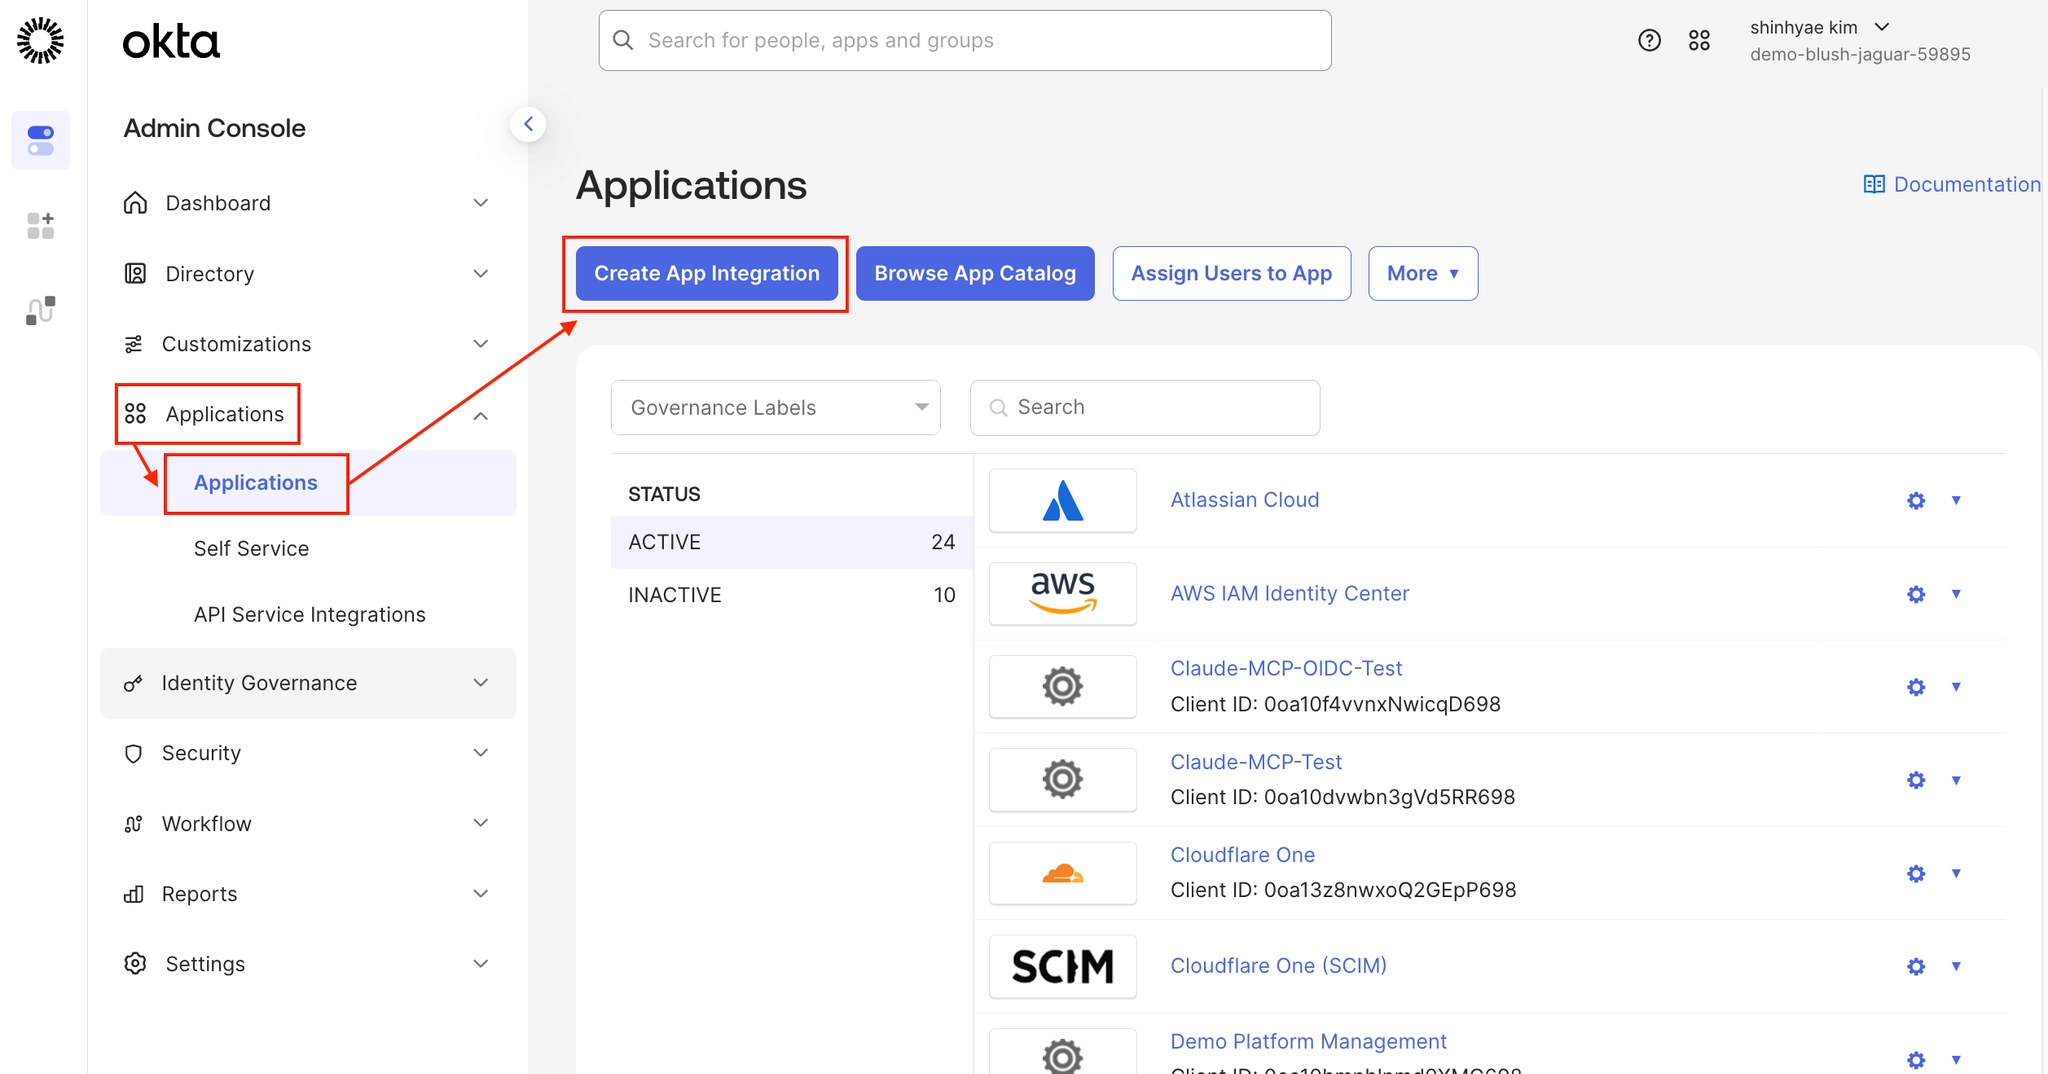Click the Cloudflare One cloud logo
The image size is (2048, 1074).
point(1063,873)
